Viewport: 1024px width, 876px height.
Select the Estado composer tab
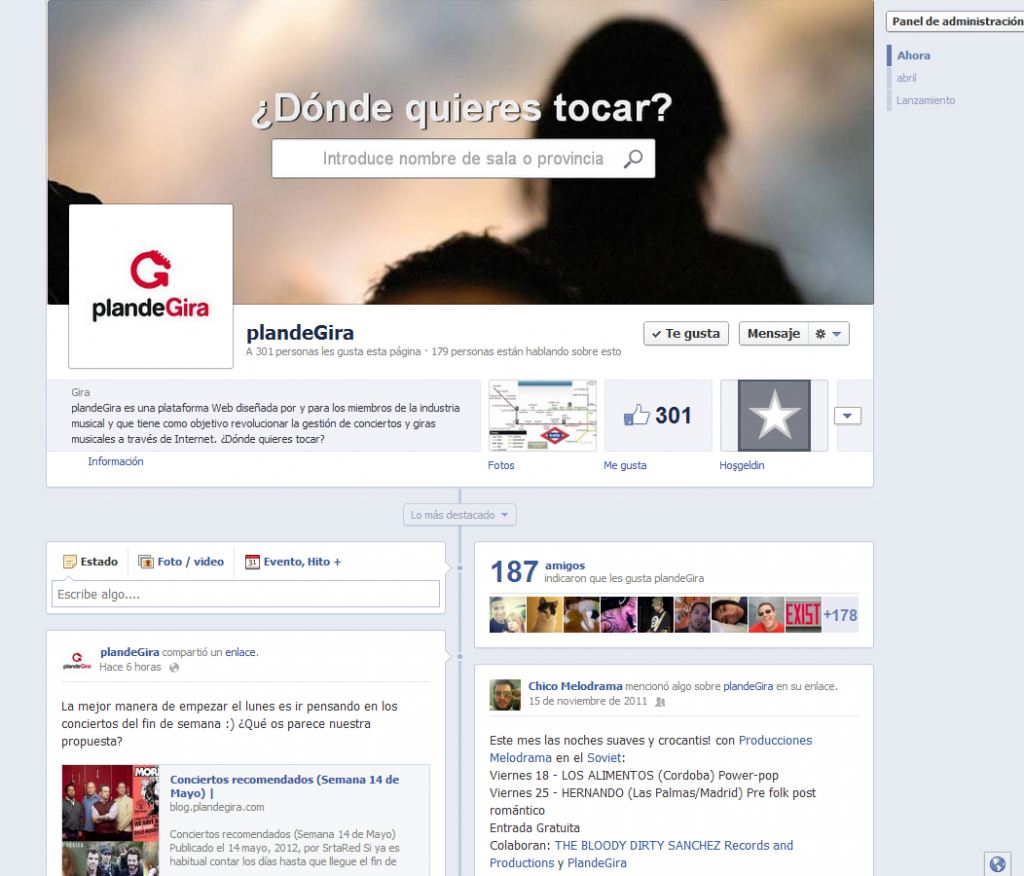click(x=90, y=562)
